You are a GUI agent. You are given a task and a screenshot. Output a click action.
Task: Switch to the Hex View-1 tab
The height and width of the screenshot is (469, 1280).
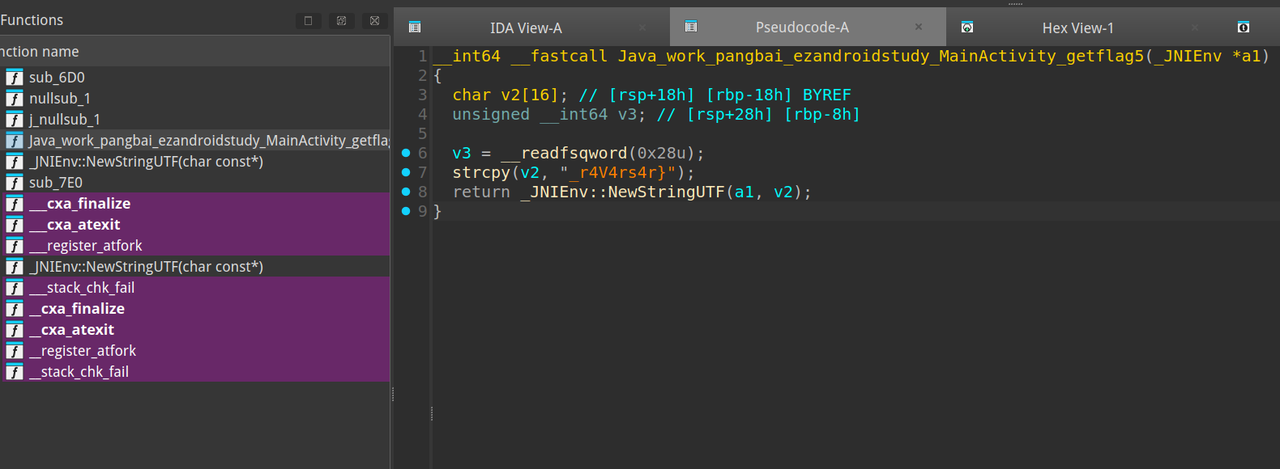(x=1077, y=28)
